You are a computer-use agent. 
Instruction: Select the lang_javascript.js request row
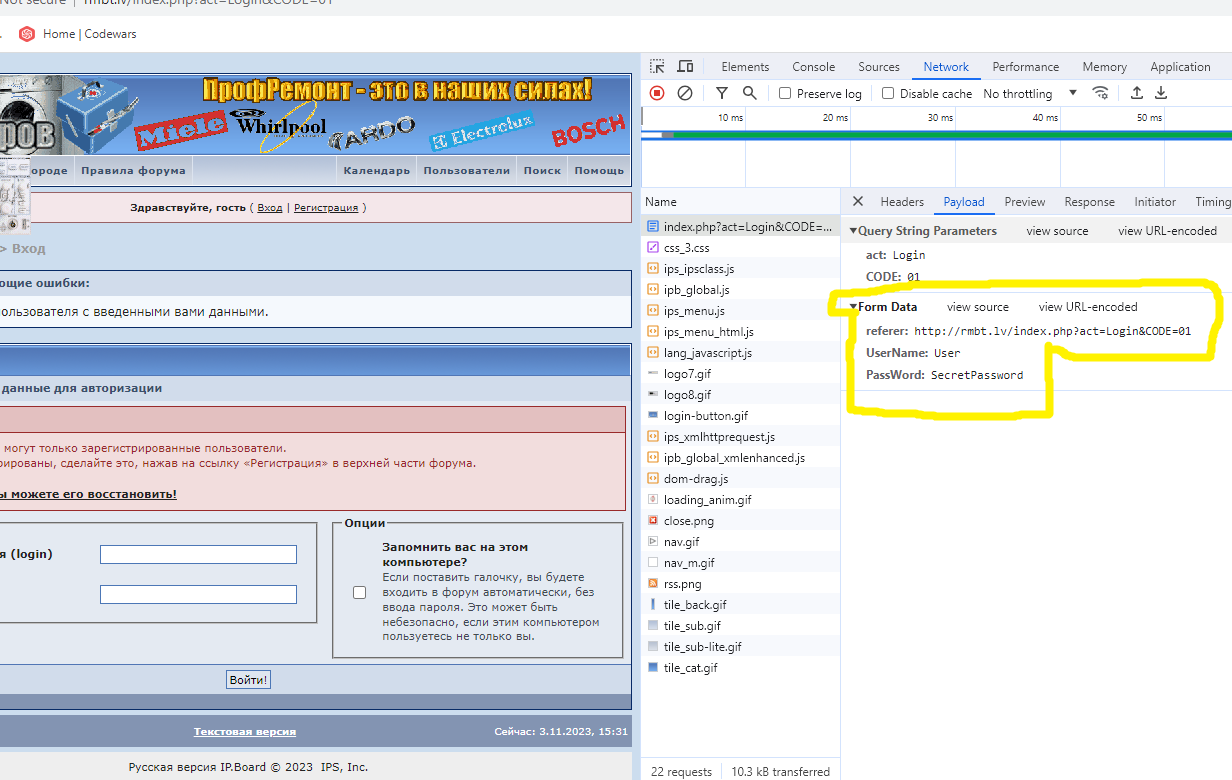coord(740,353)
